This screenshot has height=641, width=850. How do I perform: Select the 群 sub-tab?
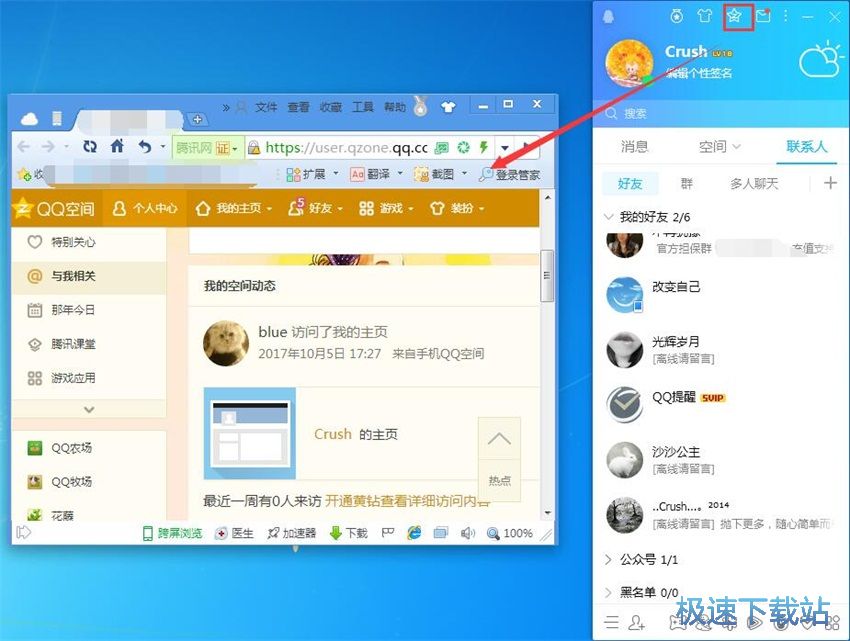tap(687, 184)
